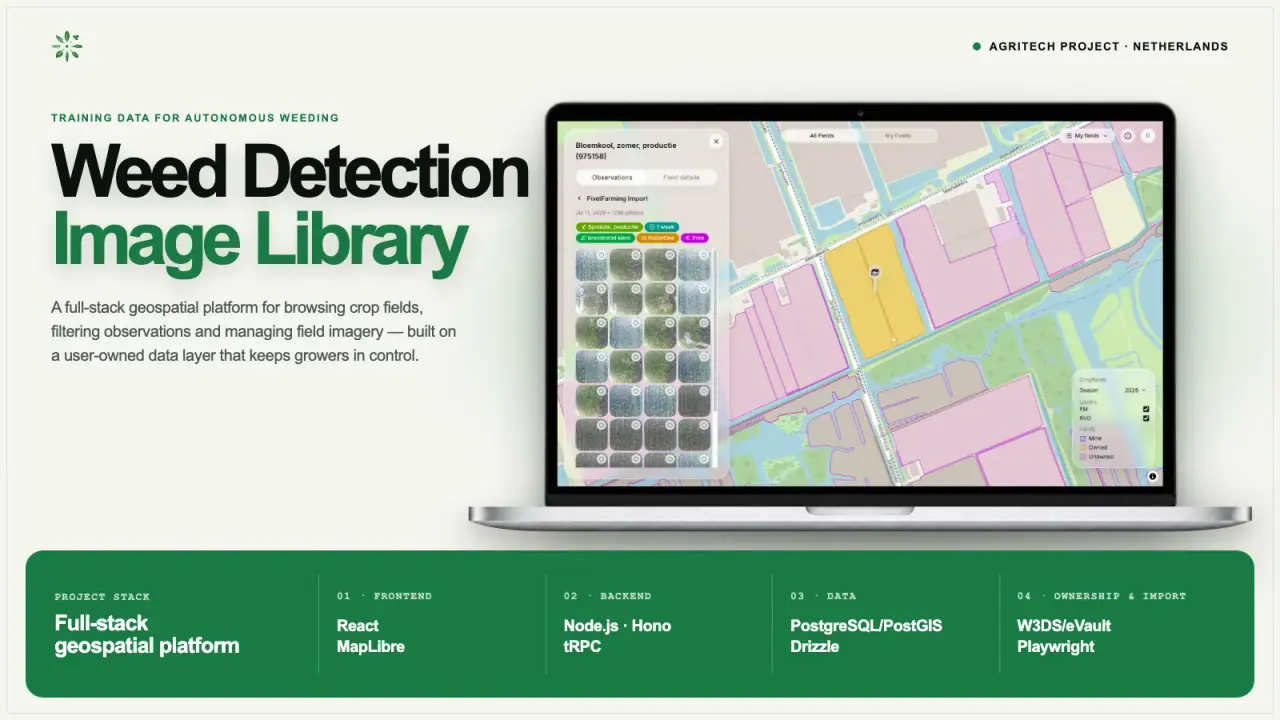1280x720 pixels.
Task: Click the "Playwright" import entry
Action: pos(1056,647)
